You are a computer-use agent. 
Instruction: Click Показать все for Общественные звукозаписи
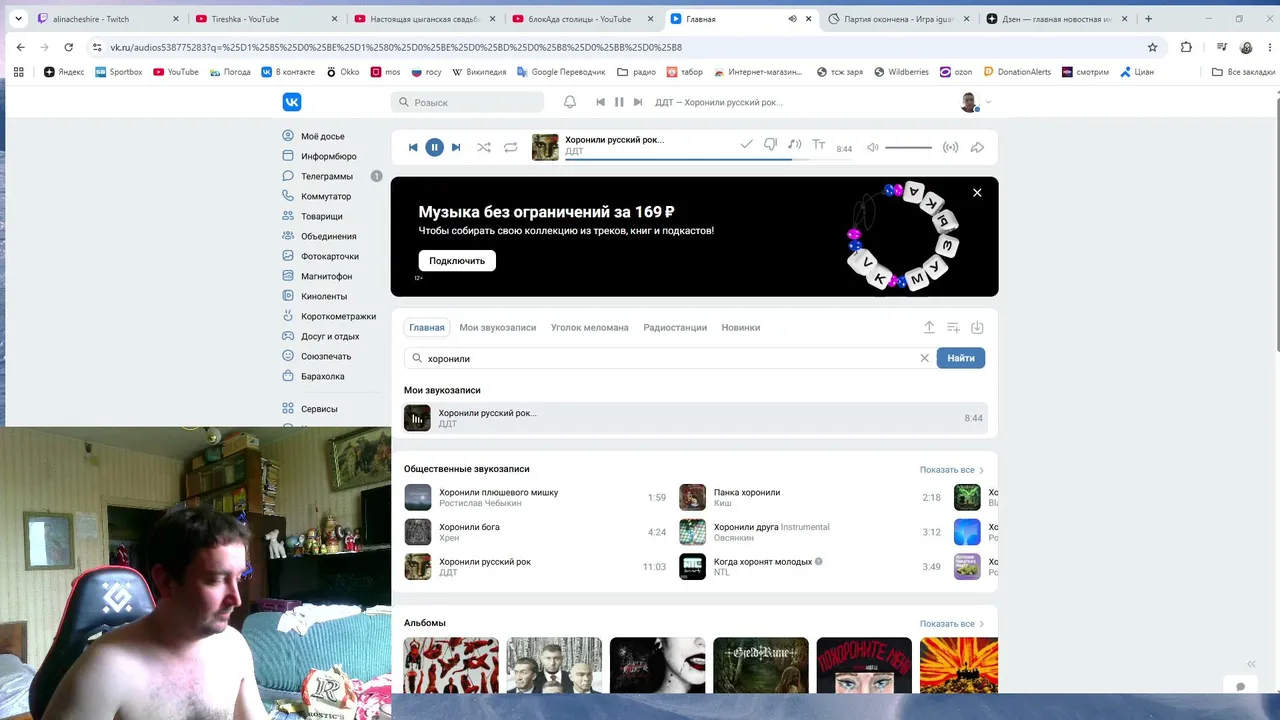(952, 470)
